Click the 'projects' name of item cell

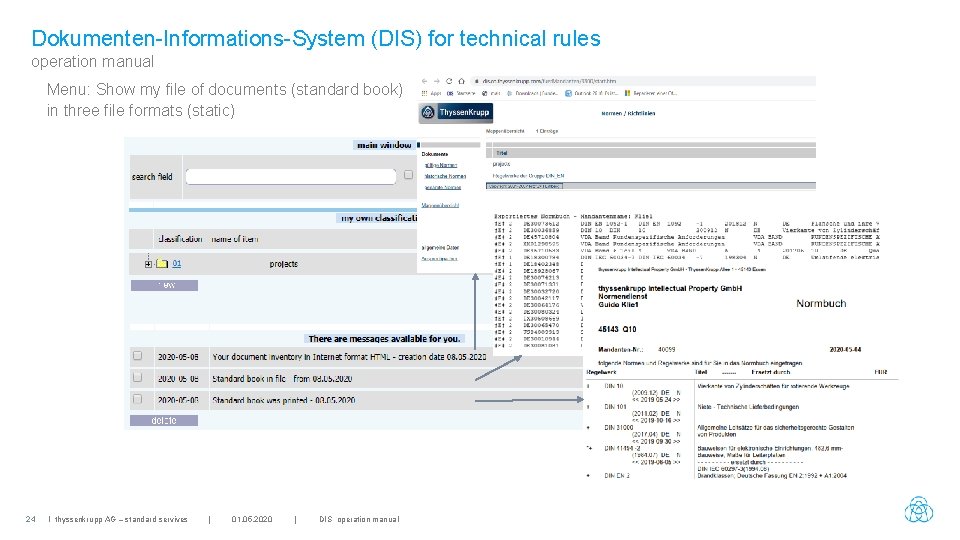tap(283, 264)
